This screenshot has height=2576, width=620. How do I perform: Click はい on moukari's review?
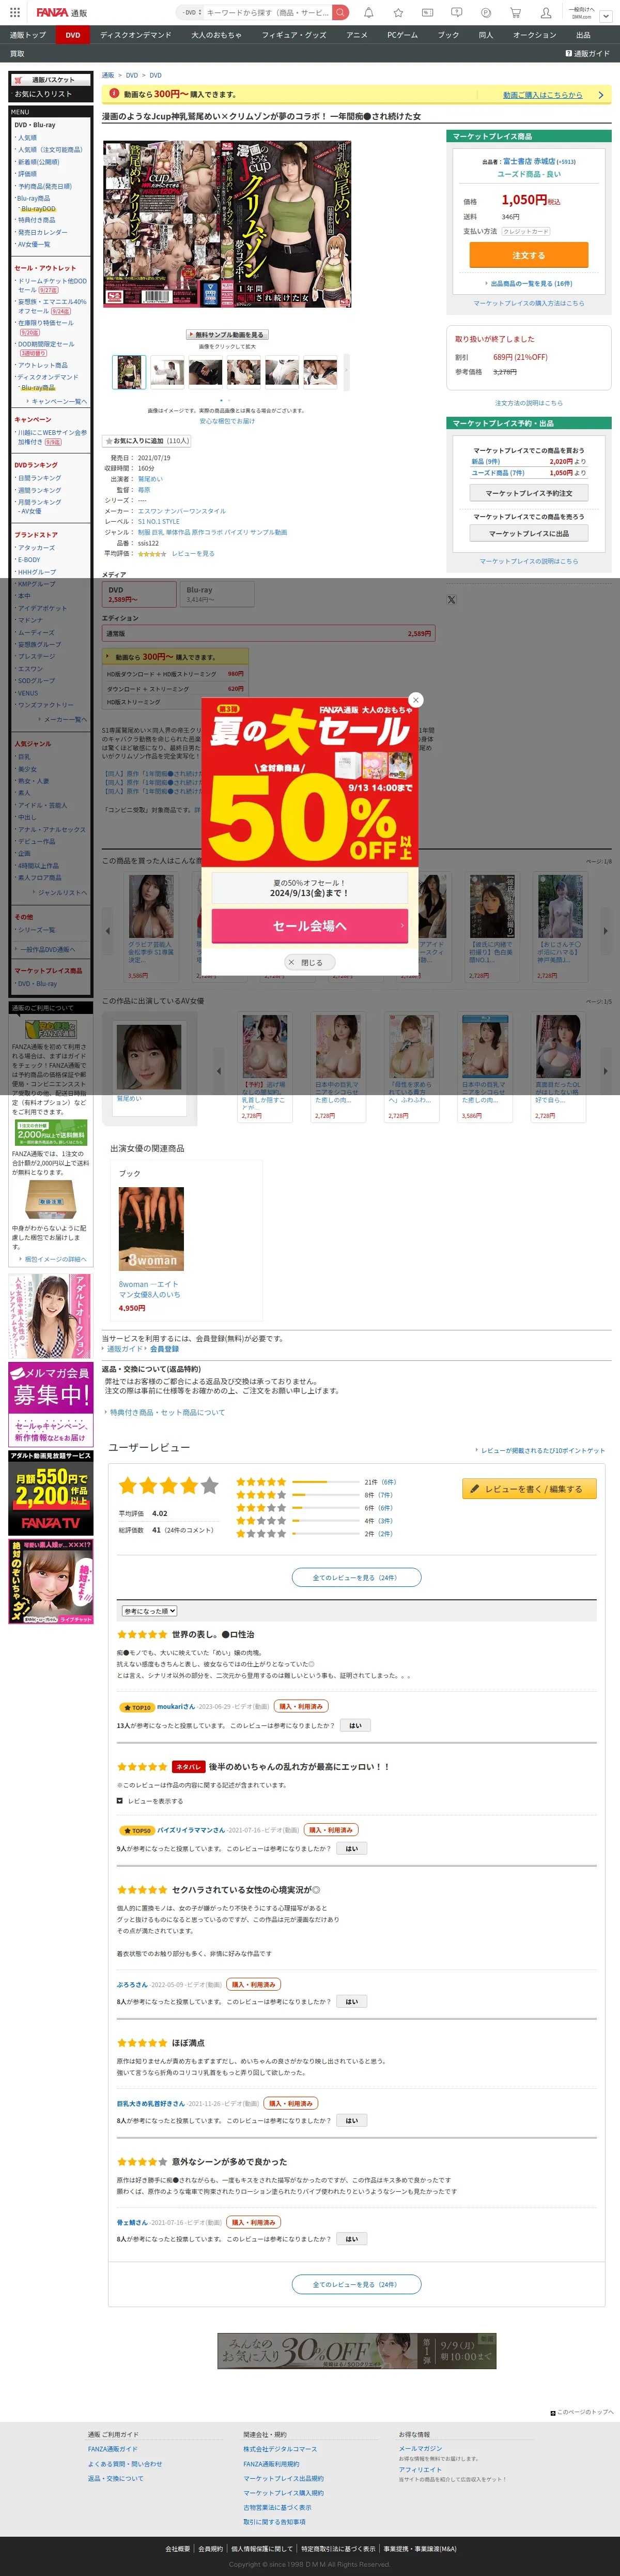pos(354,1725)
